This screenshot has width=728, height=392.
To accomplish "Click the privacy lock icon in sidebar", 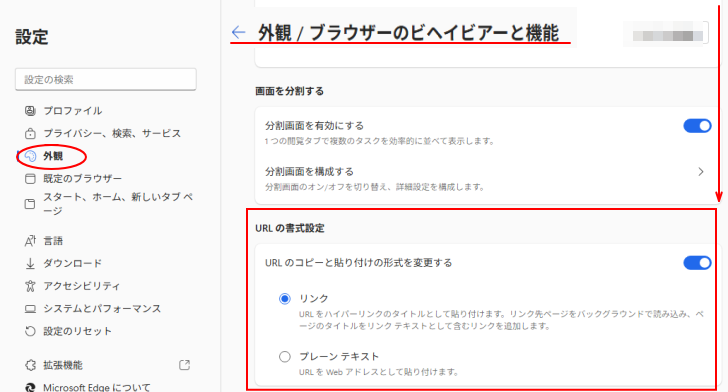I will point(30,133).
